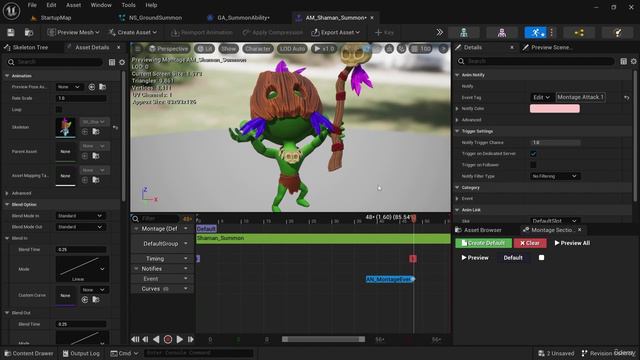Open the Asset menu
Screen dimensions: 640x360
click(73, 5)
